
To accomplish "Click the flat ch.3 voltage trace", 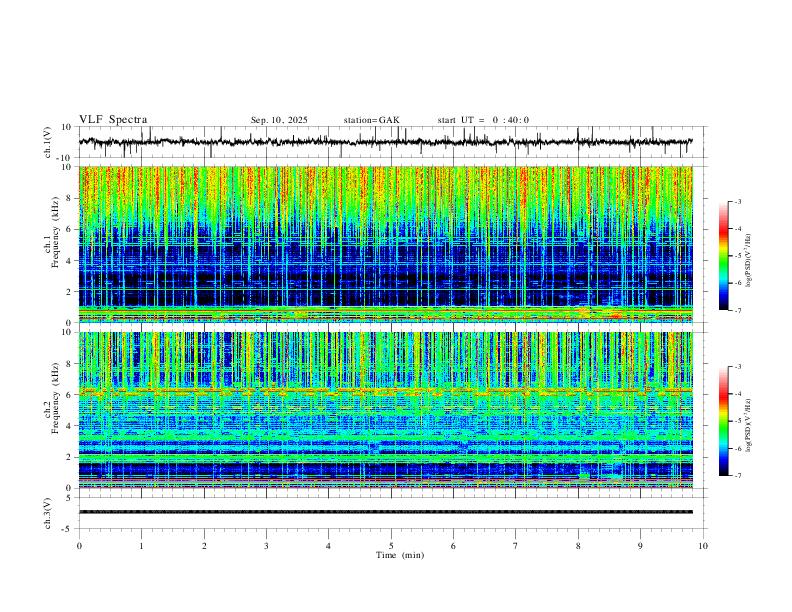I will click(385, 512).
